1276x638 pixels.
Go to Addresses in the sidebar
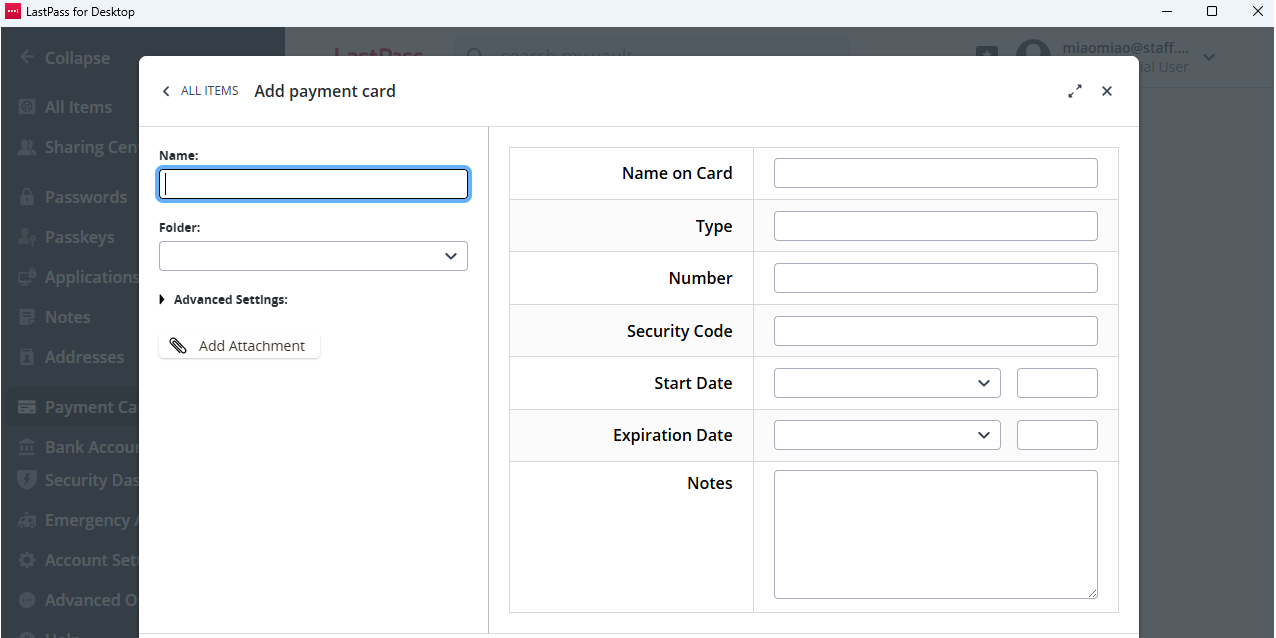[x=84, y=356]
